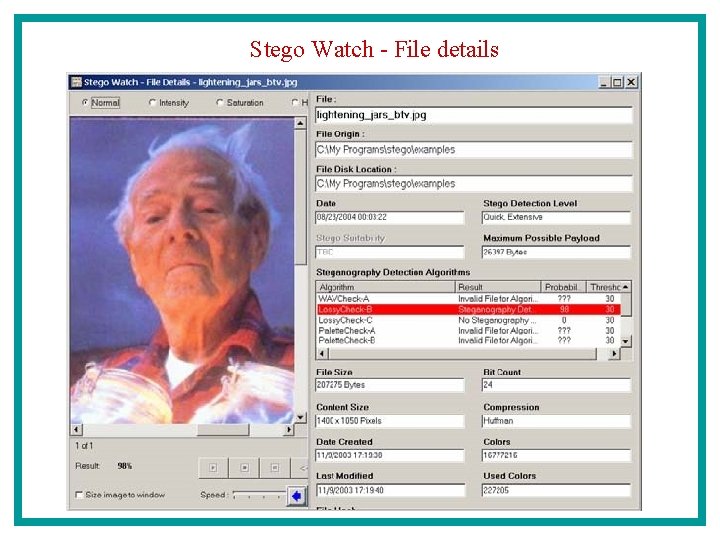
Task: Click the stop playback button
Action: [245, 468]
